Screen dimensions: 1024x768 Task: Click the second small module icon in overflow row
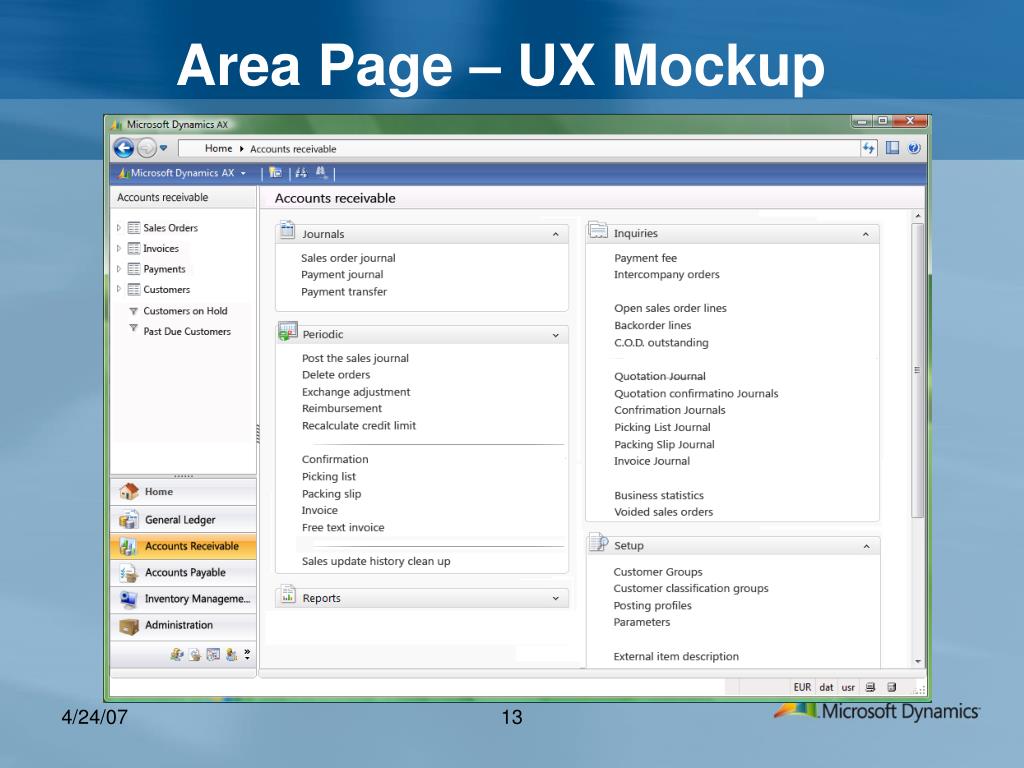[195, 654]
